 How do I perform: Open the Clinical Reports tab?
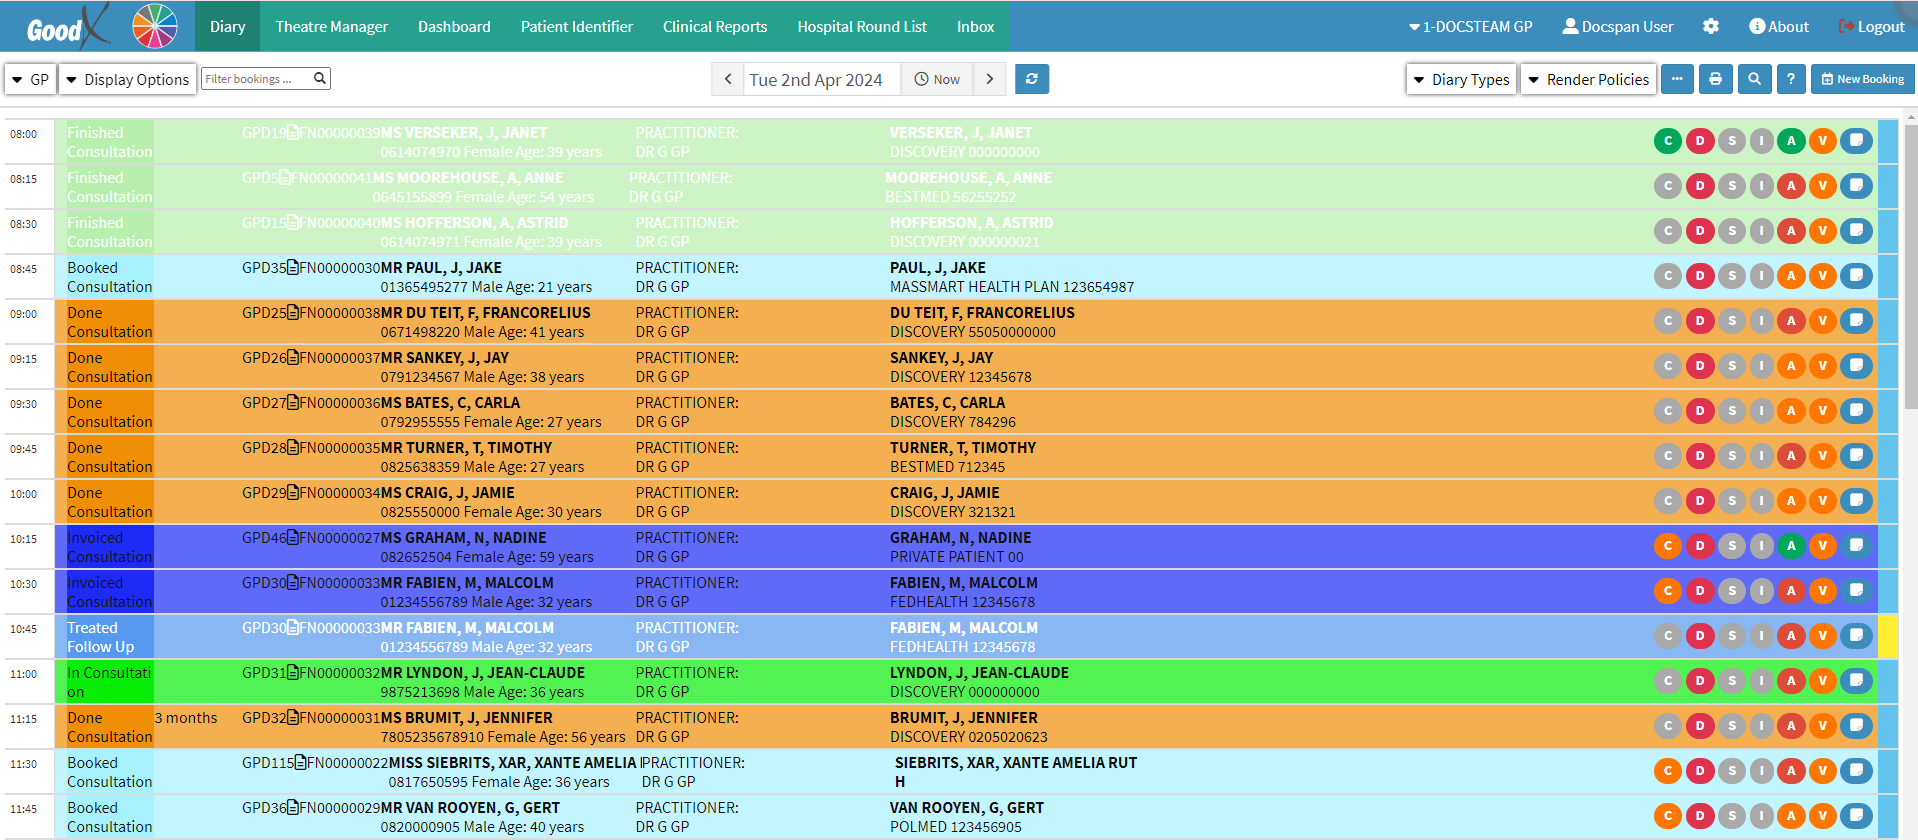[x=714, y=27]
